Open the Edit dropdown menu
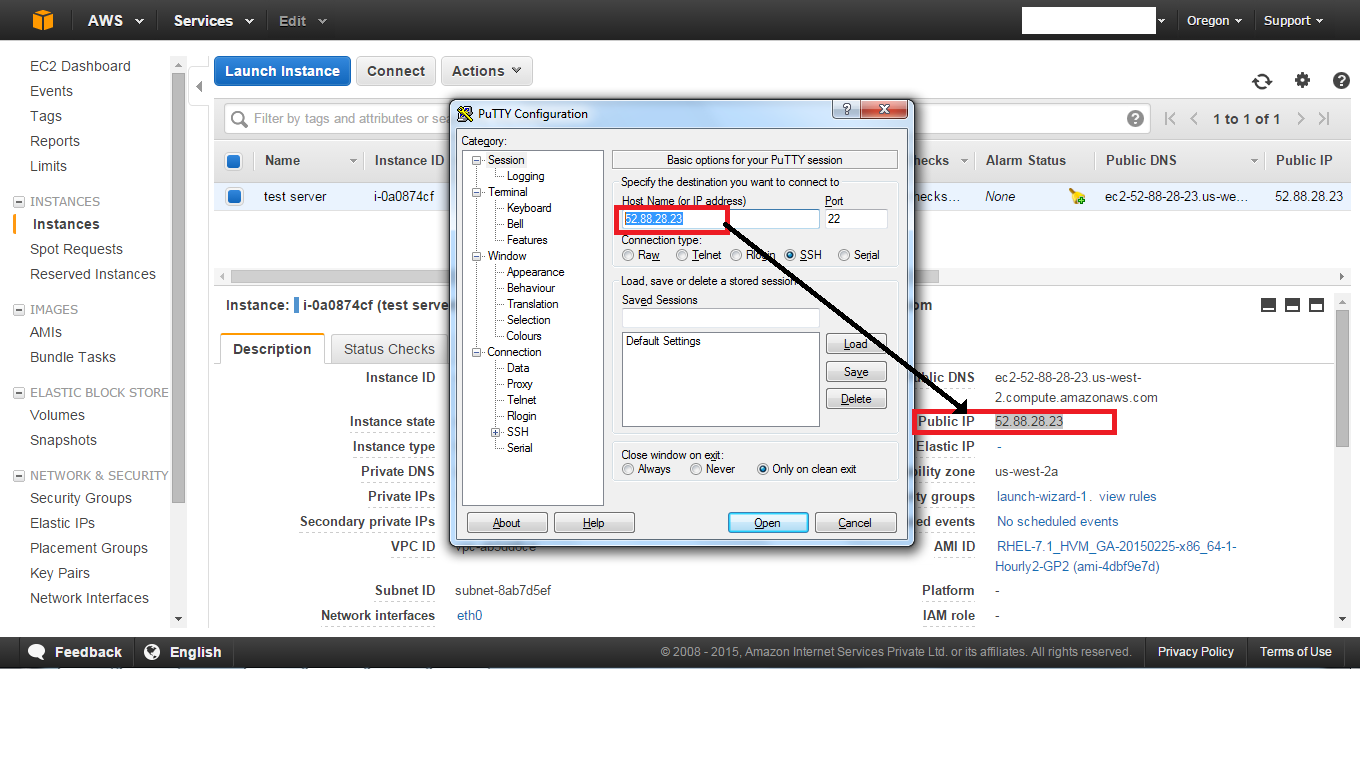Image resolution: width=1366 pixels, height=768 pixels. click(x=302, y=20)
